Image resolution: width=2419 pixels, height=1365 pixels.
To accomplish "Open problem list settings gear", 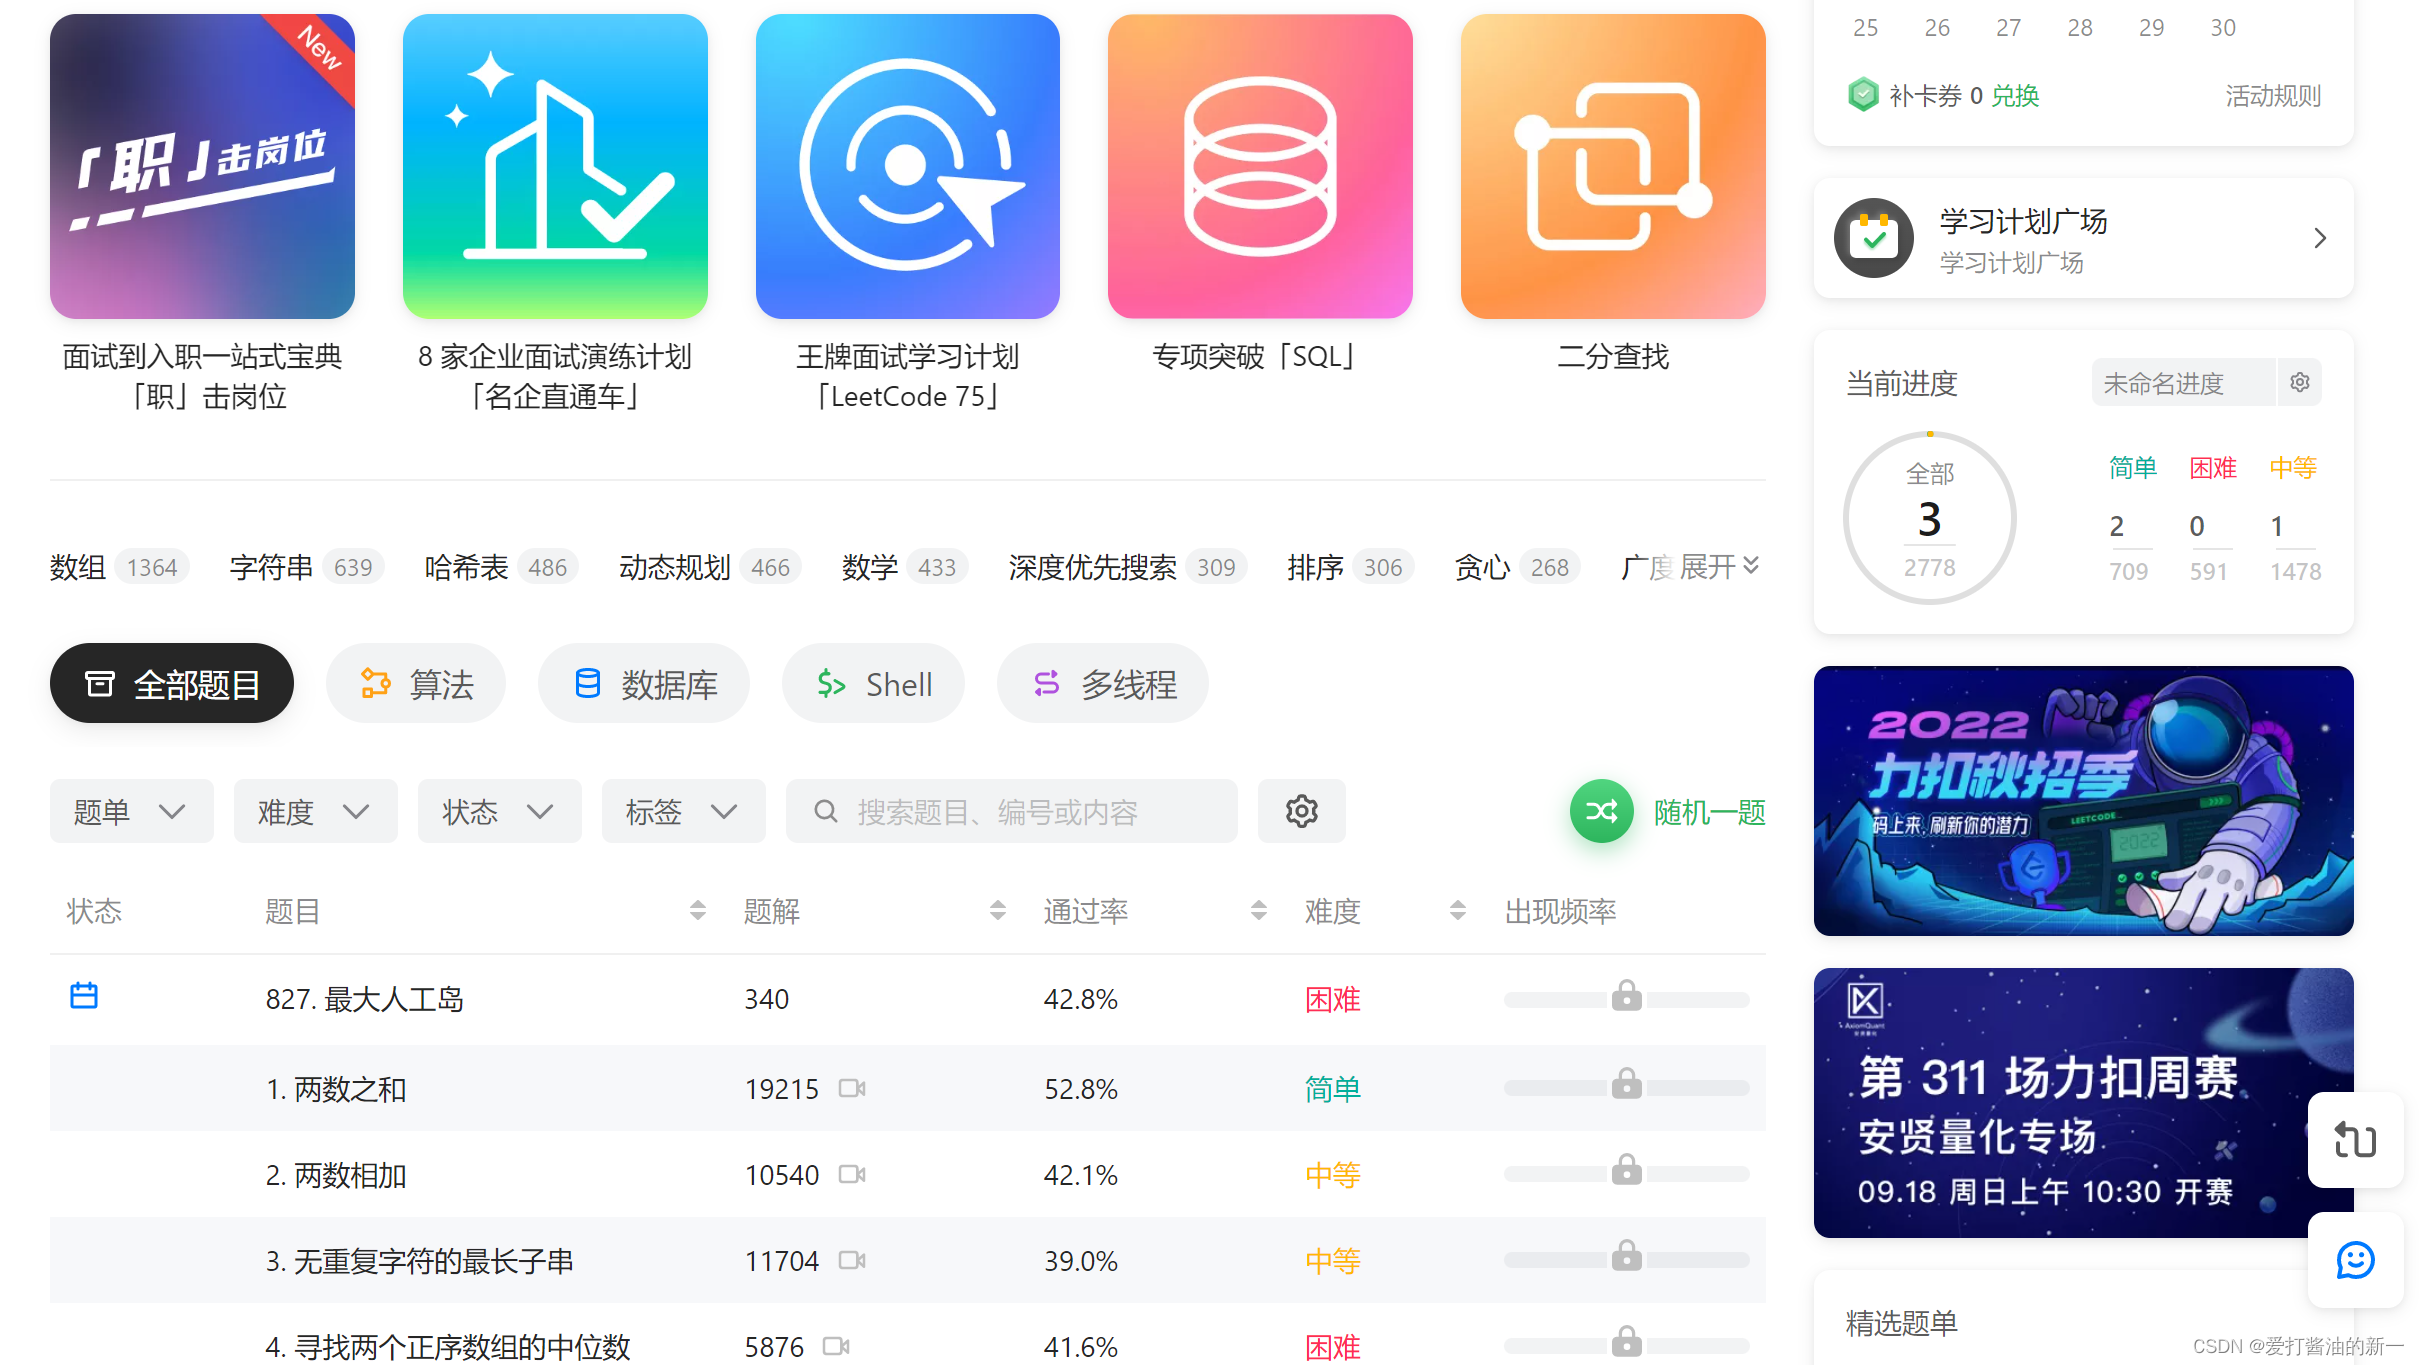I will tap(1302, 811).
